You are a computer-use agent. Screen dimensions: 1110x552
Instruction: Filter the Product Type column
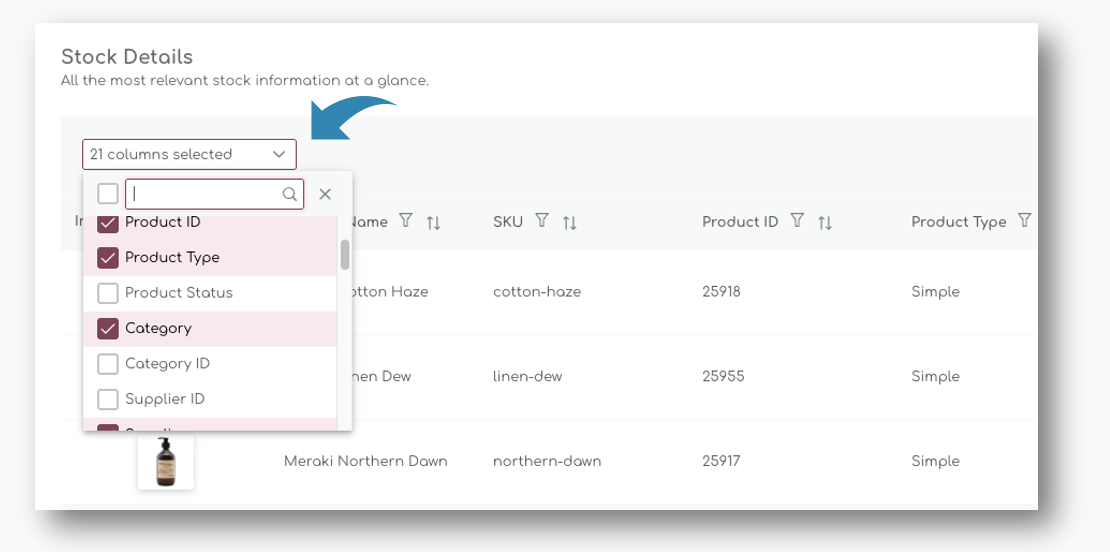coord(1024,221)
